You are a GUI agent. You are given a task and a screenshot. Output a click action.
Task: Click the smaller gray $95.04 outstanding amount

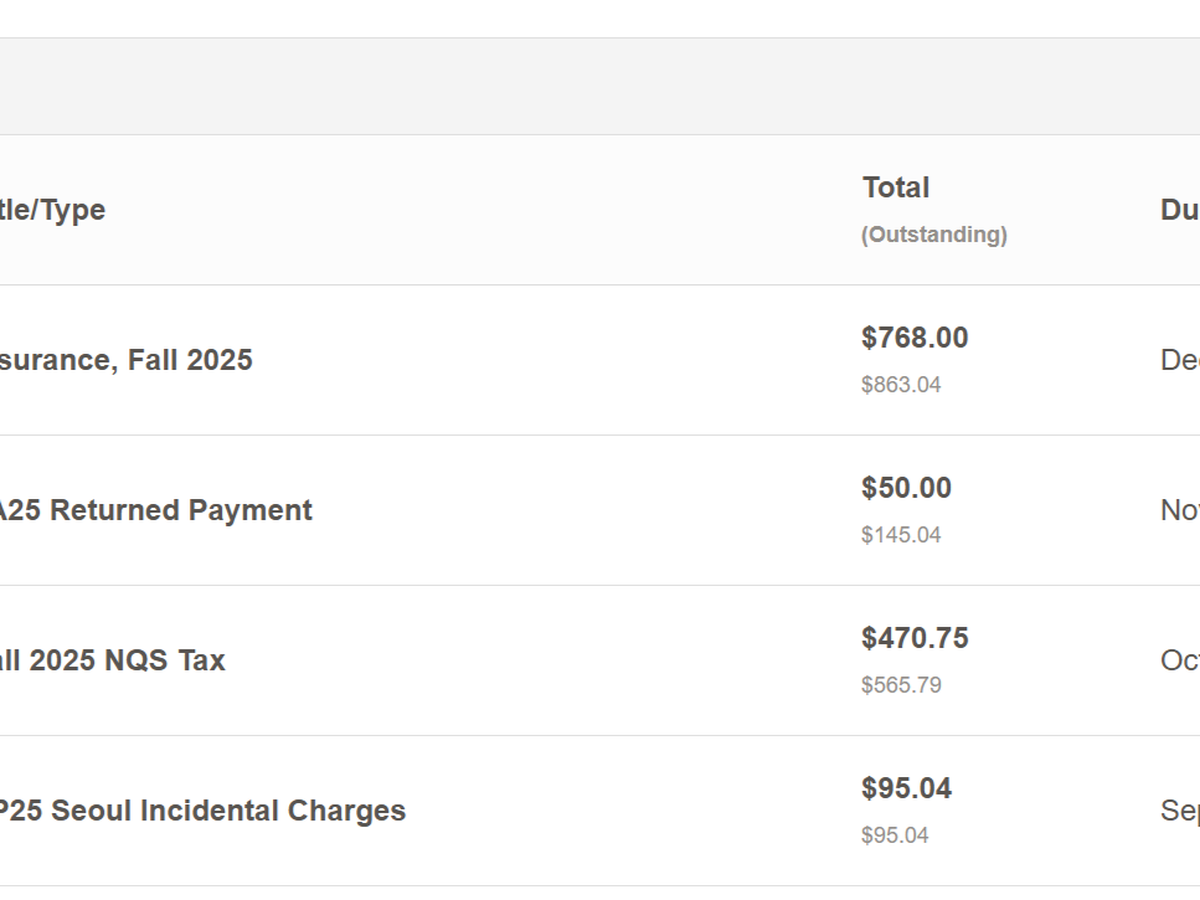(x=895, y=835)
